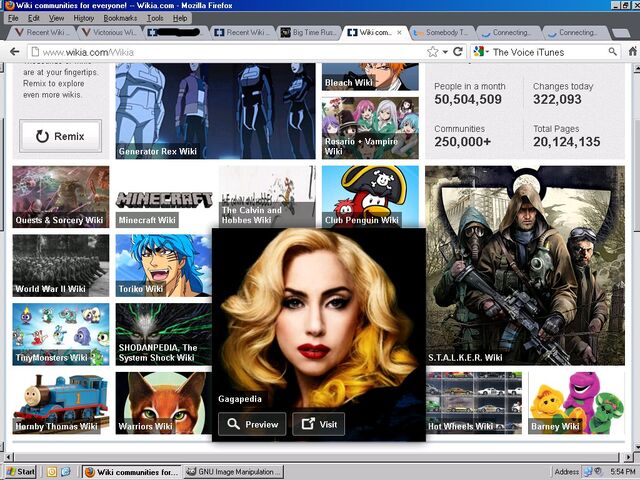This screenshot has height=480, width=640.
Task: Open the Bleach Wiki tile
Action: 370,76
